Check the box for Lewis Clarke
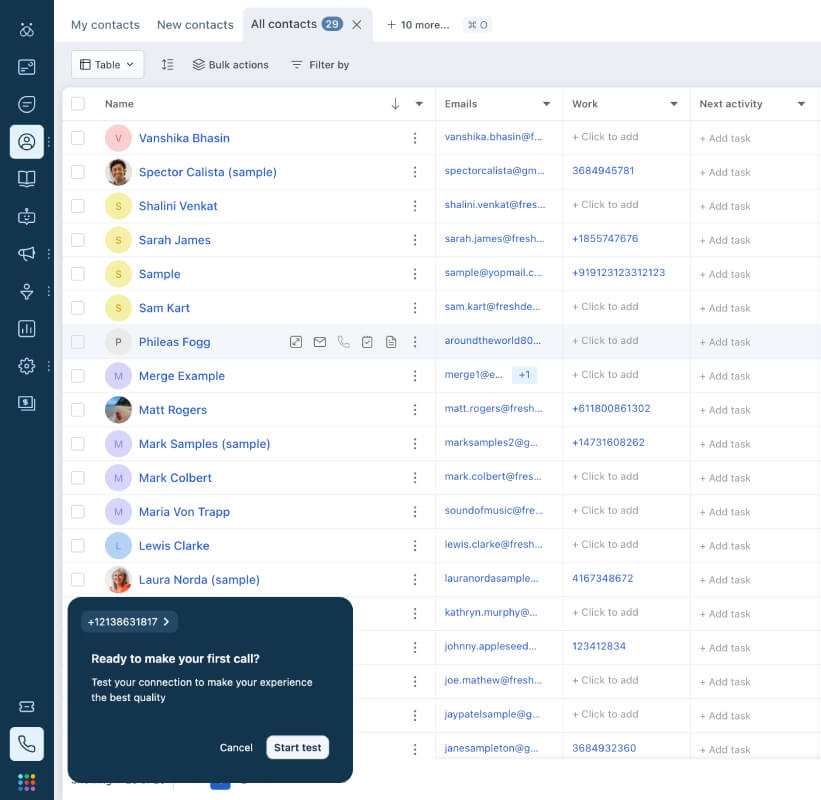This screenshot has height=800, width=821. [77, 546]
